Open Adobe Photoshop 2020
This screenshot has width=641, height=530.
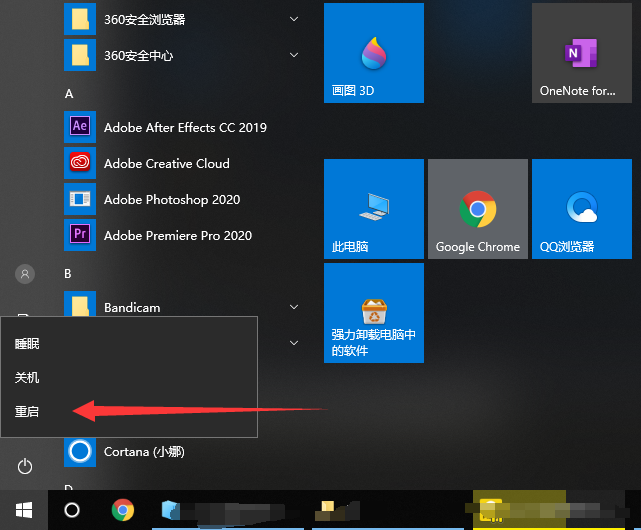(177, 200)
